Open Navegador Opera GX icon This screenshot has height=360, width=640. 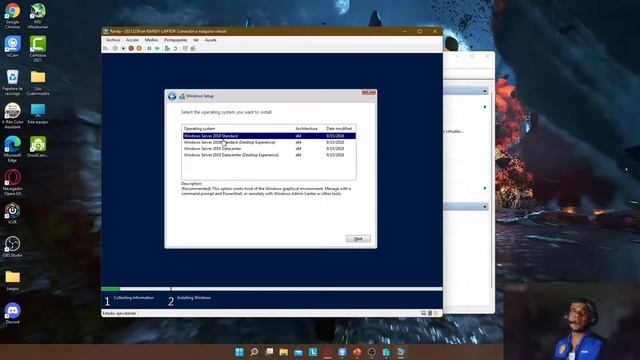point(12,182)
